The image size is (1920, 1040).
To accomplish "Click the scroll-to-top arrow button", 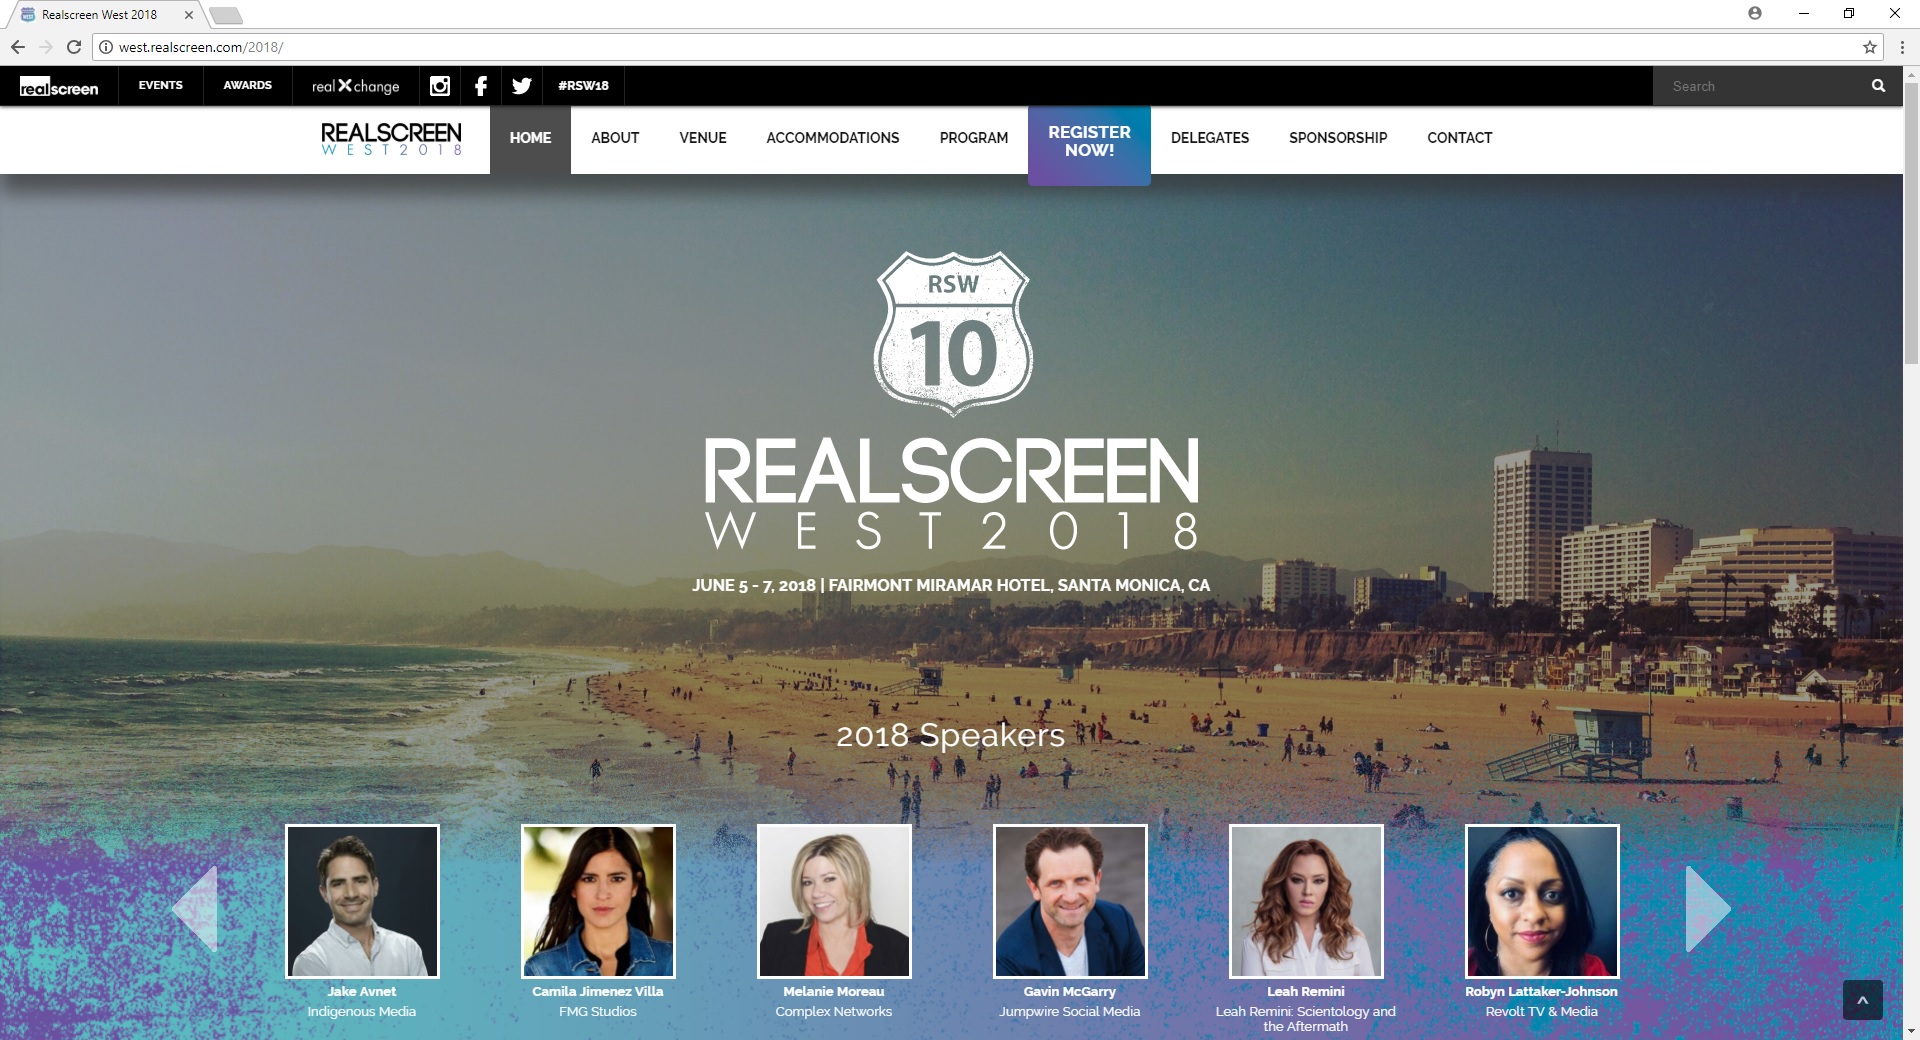I will (x=1863, y=1000).
